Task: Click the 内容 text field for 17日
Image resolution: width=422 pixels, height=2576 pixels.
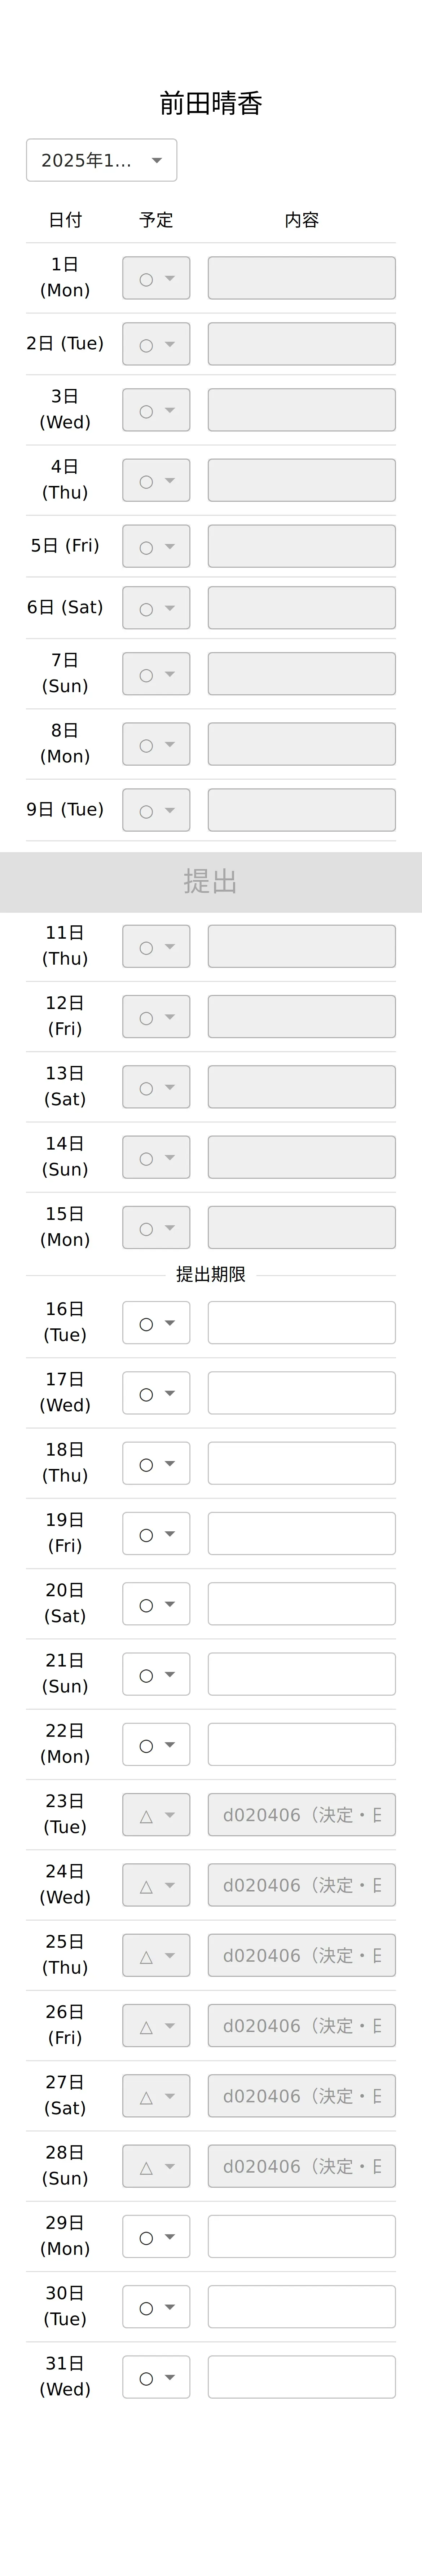Action: tap(302, 1393)
